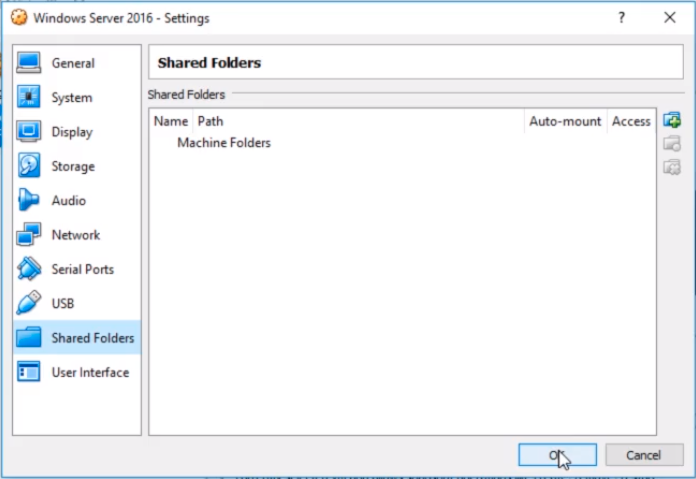
Task: Select the Shared Folders settings page
Action: [x=77, y=337]
